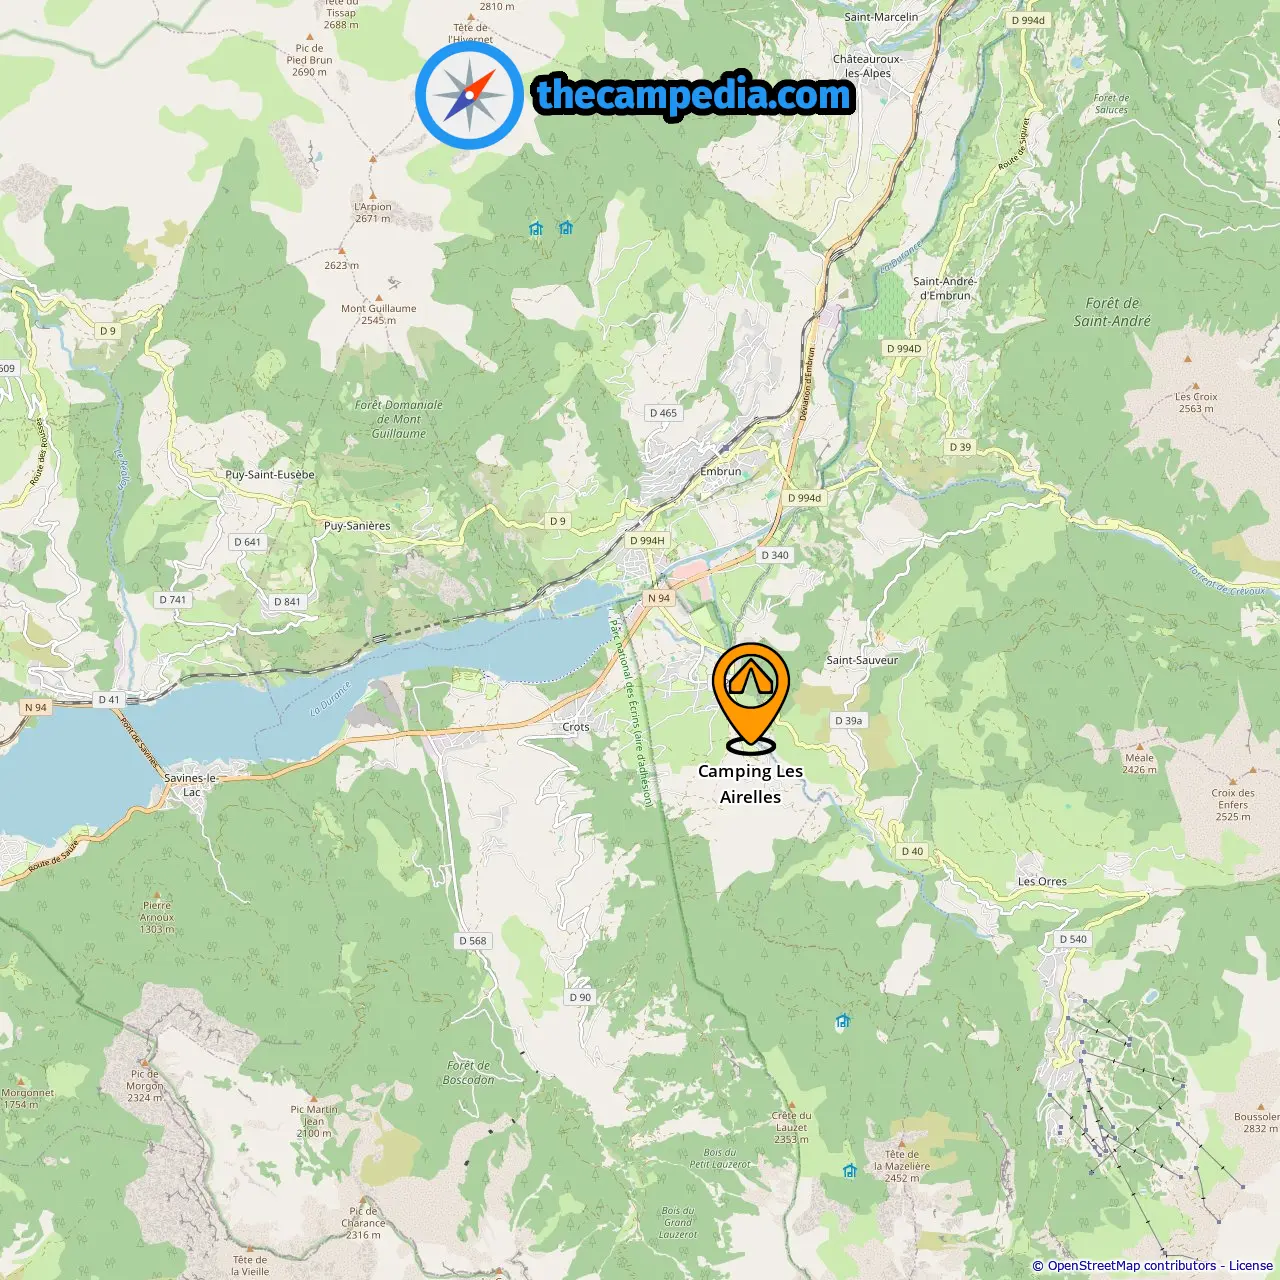
Task: Click the Camping Les Airelles label
Action: (750, 784)
